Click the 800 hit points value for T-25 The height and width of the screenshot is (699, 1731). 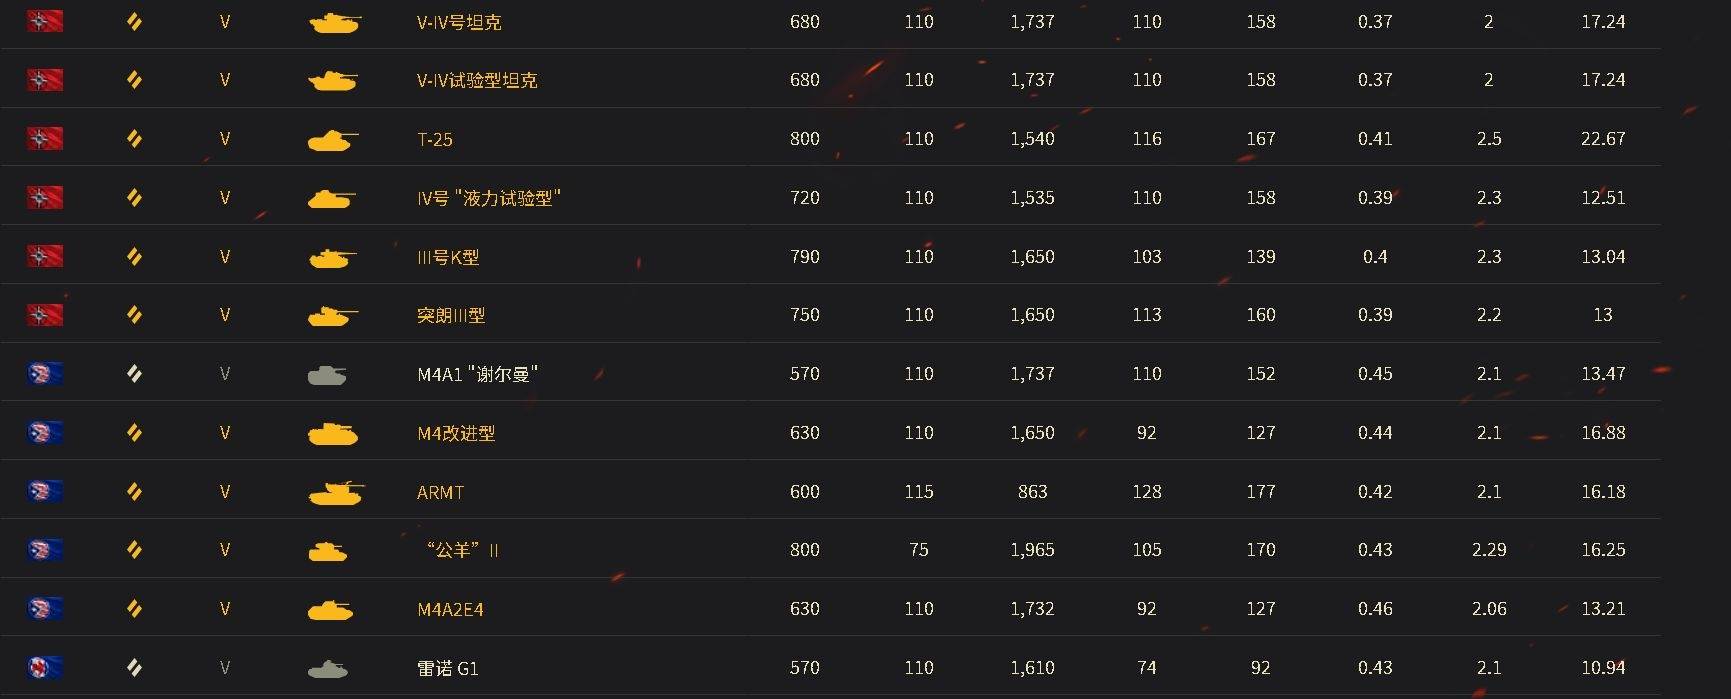[805, 139]
